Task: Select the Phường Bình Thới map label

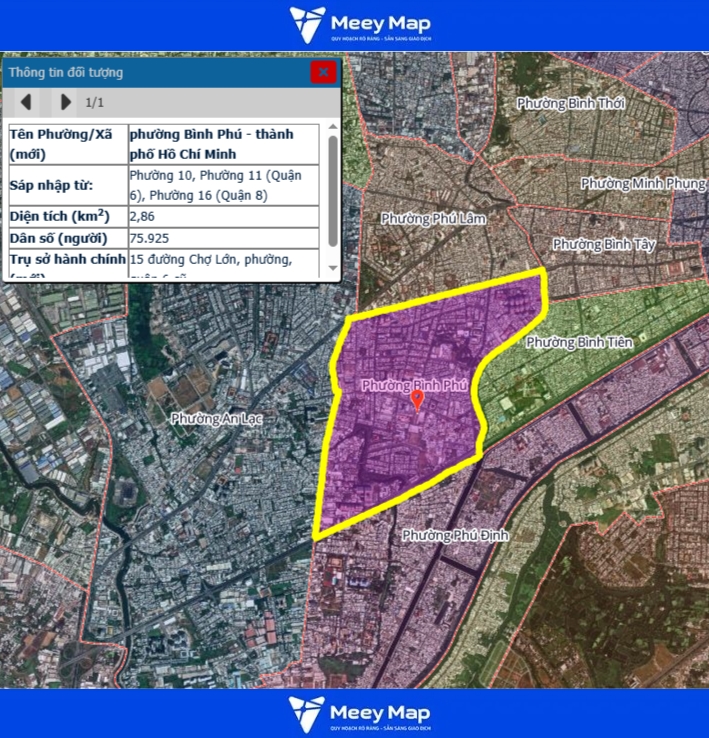Action: pyautogui.click(x=571, y=103)
